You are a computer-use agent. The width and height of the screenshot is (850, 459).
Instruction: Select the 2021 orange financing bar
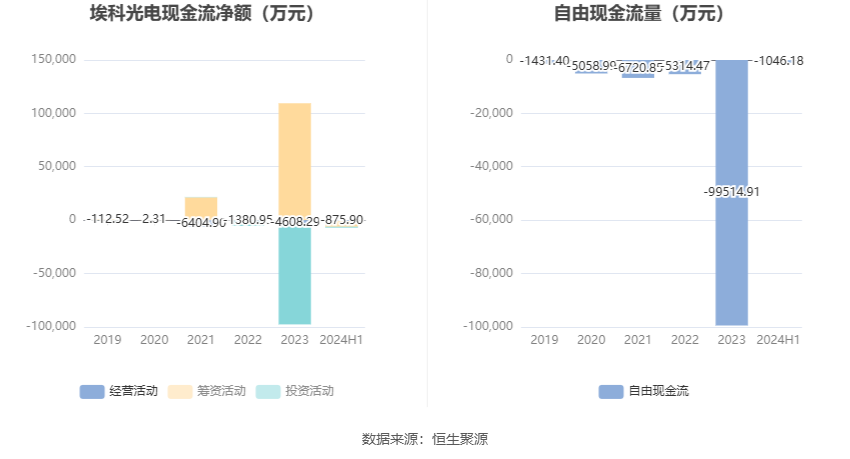201,206
